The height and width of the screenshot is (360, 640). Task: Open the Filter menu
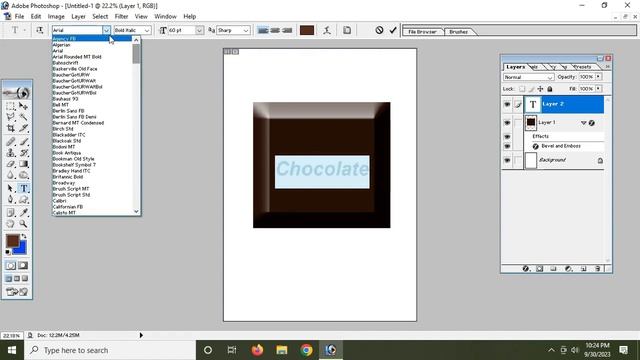[x=121, y=16]
